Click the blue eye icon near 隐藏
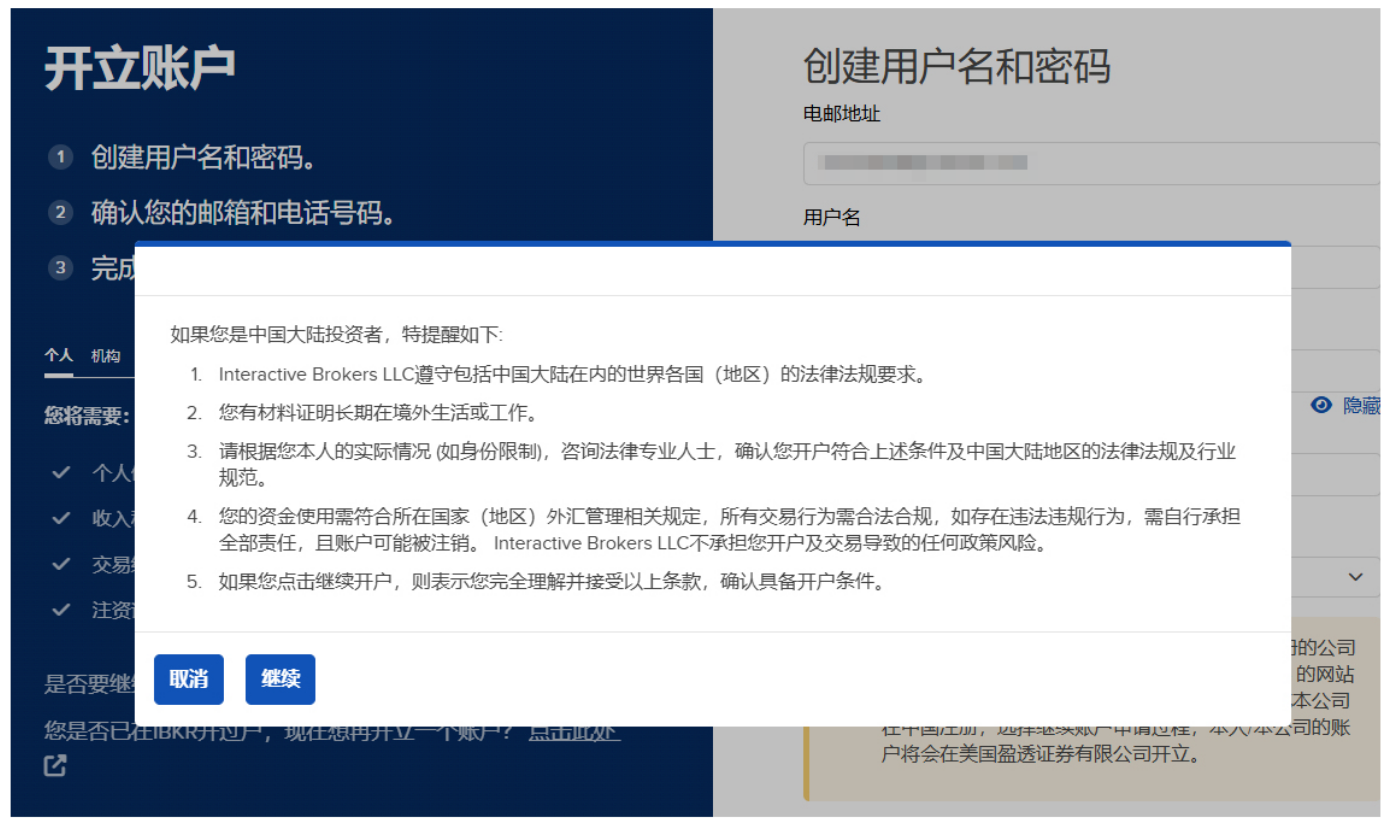 coord(1320,405)
